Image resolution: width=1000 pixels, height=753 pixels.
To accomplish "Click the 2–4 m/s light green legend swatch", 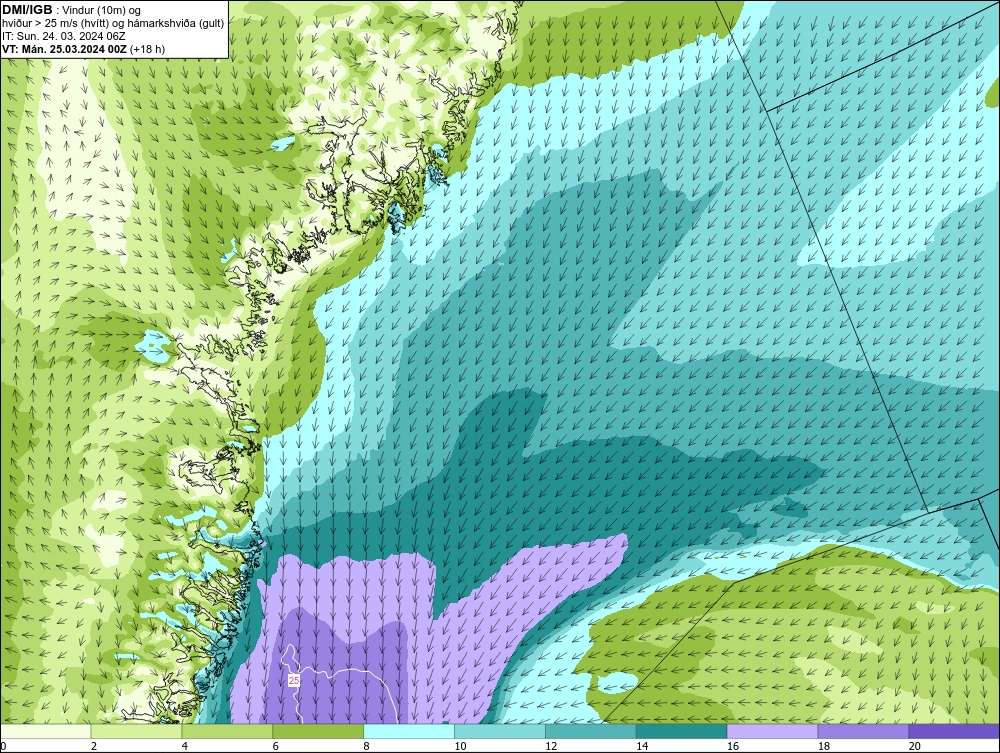I will pos(136,731).
